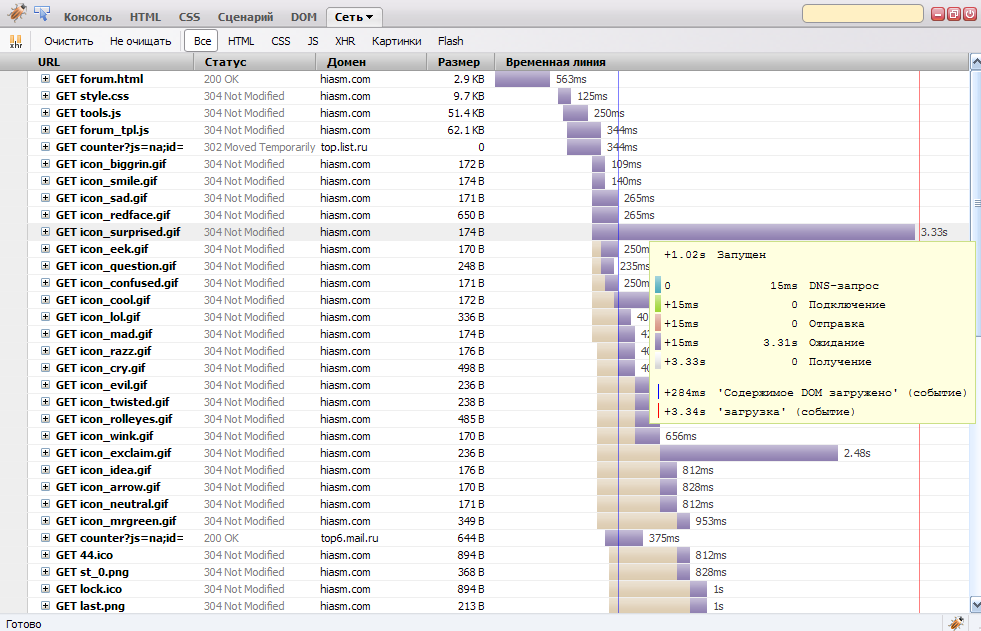Click the yellow search field
This screenshot has width=981, height=631.
(861, 14)
